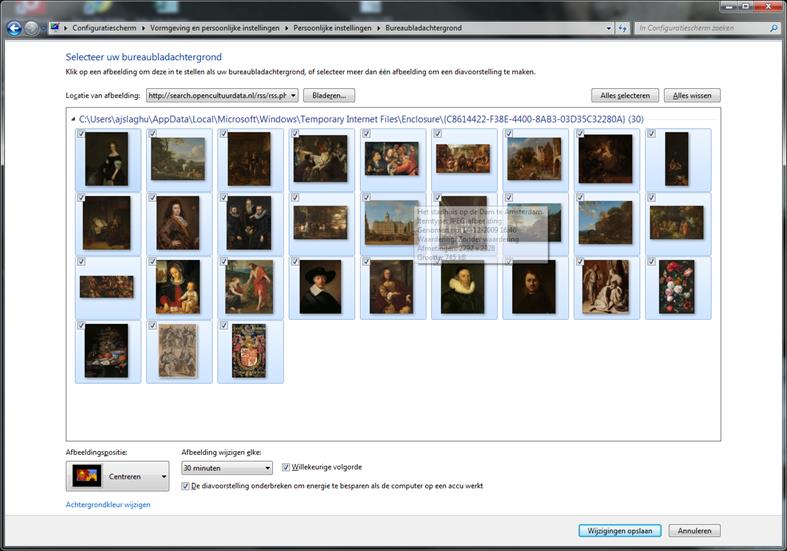
Task: Select the man with white ruff collar portrait
Action: click(463, 287)
